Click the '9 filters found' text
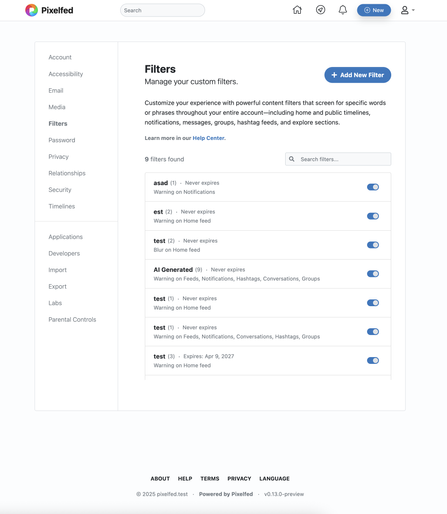447x514 pixels. pos(164,159)
